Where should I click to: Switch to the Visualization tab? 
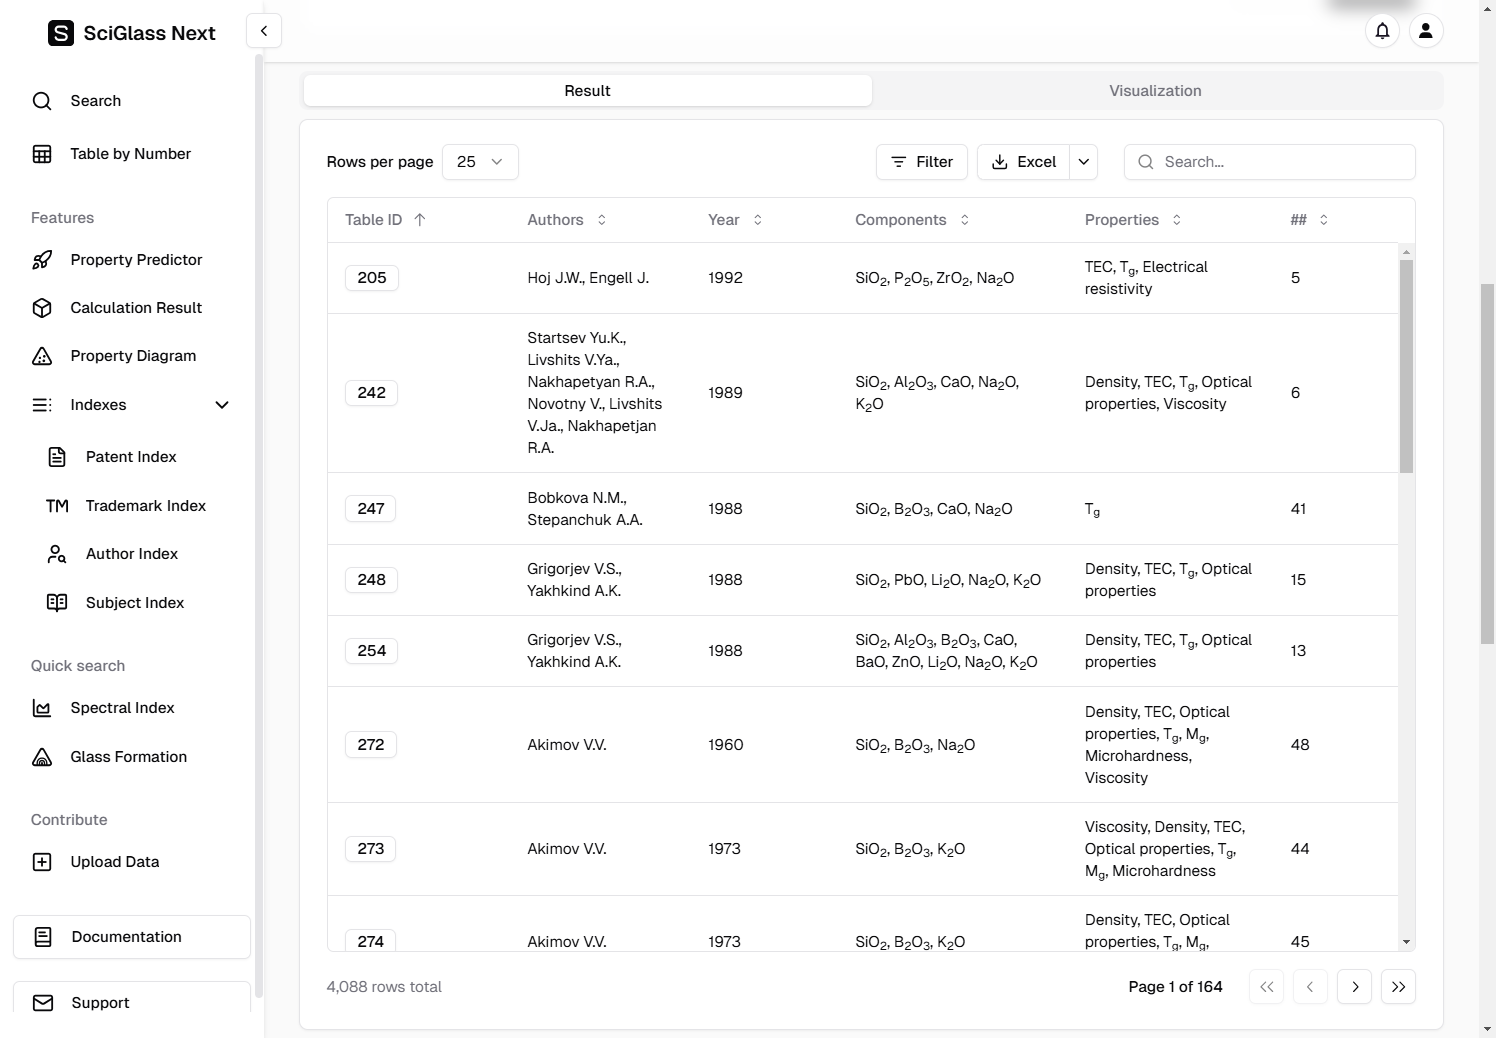(x=1155, y=91)
